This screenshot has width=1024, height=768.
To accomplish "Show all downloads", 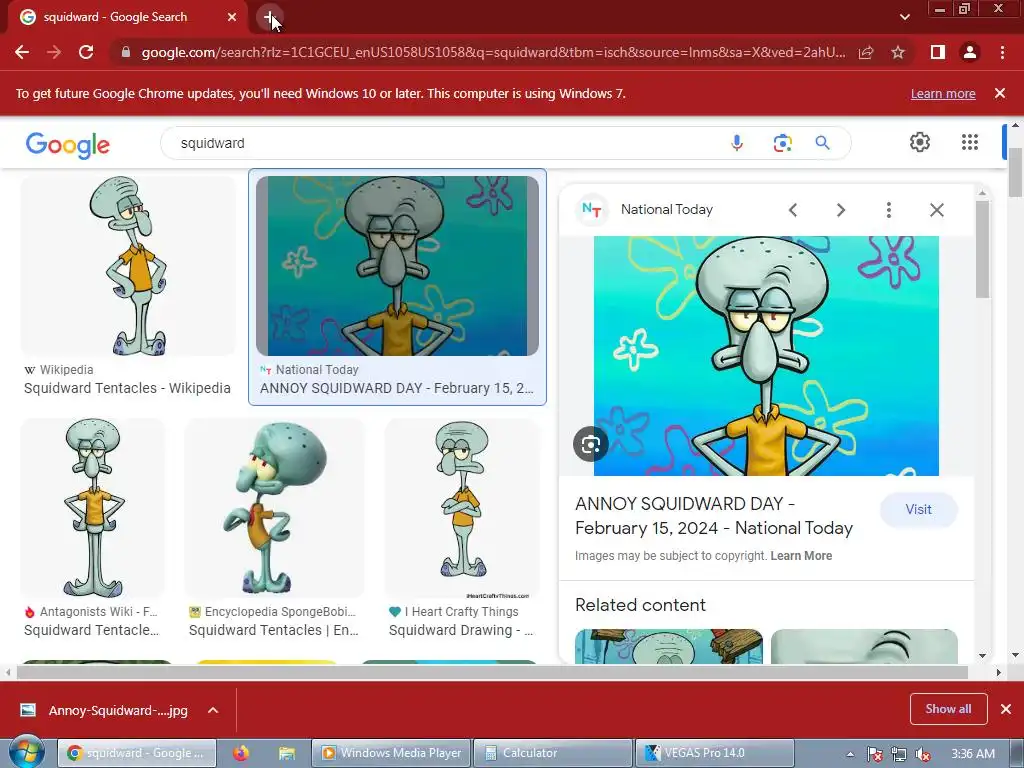I will (948, 709).
